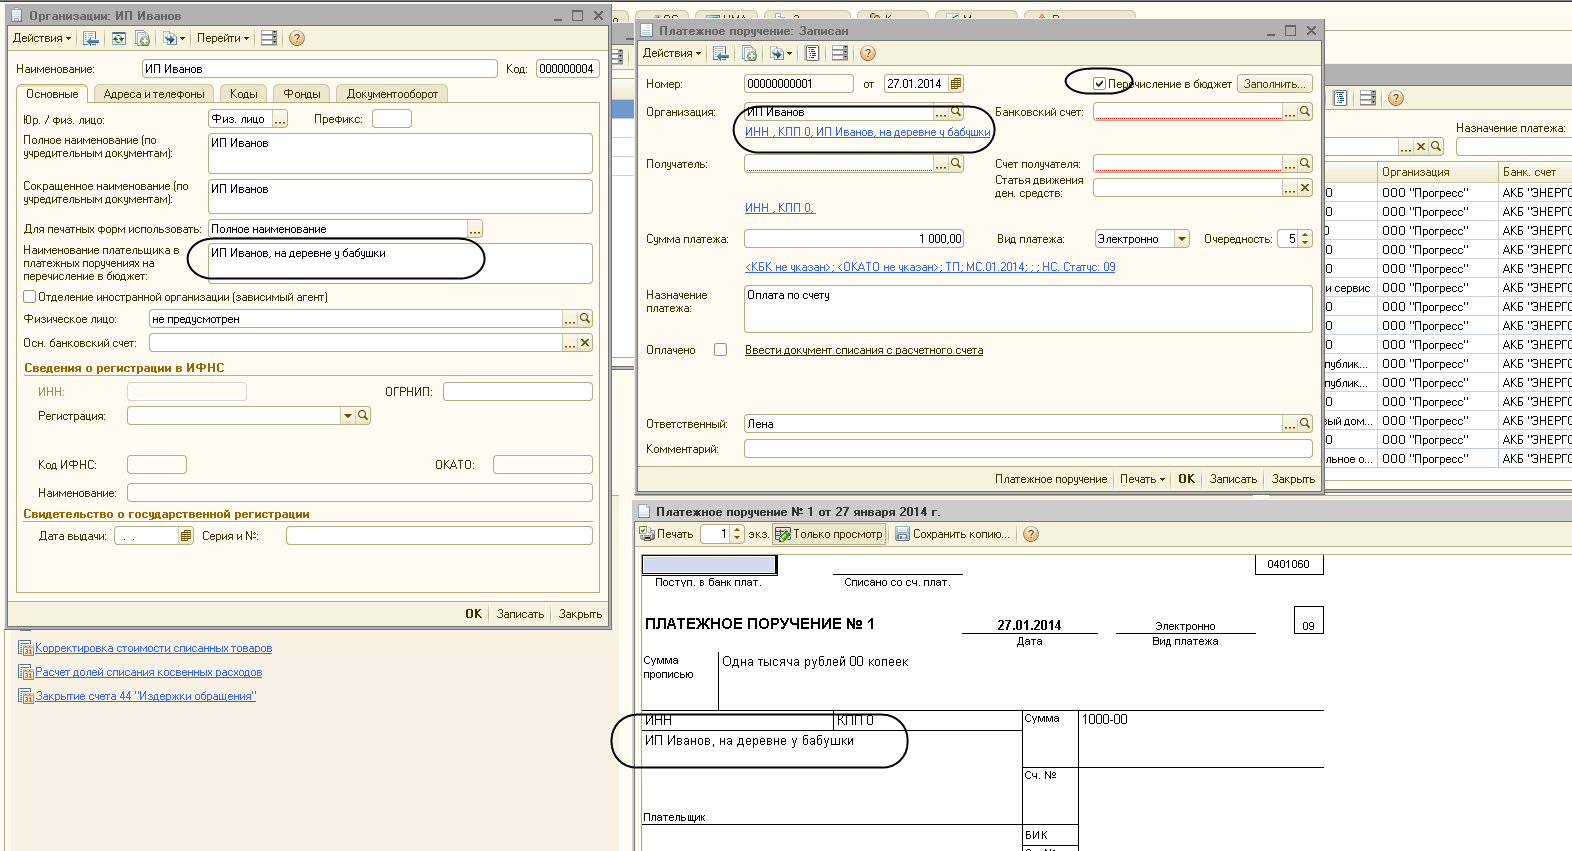Enable the Отделение иностранной организации checkbox
The width and height of the screenshot is (1572, 851).
30,297
